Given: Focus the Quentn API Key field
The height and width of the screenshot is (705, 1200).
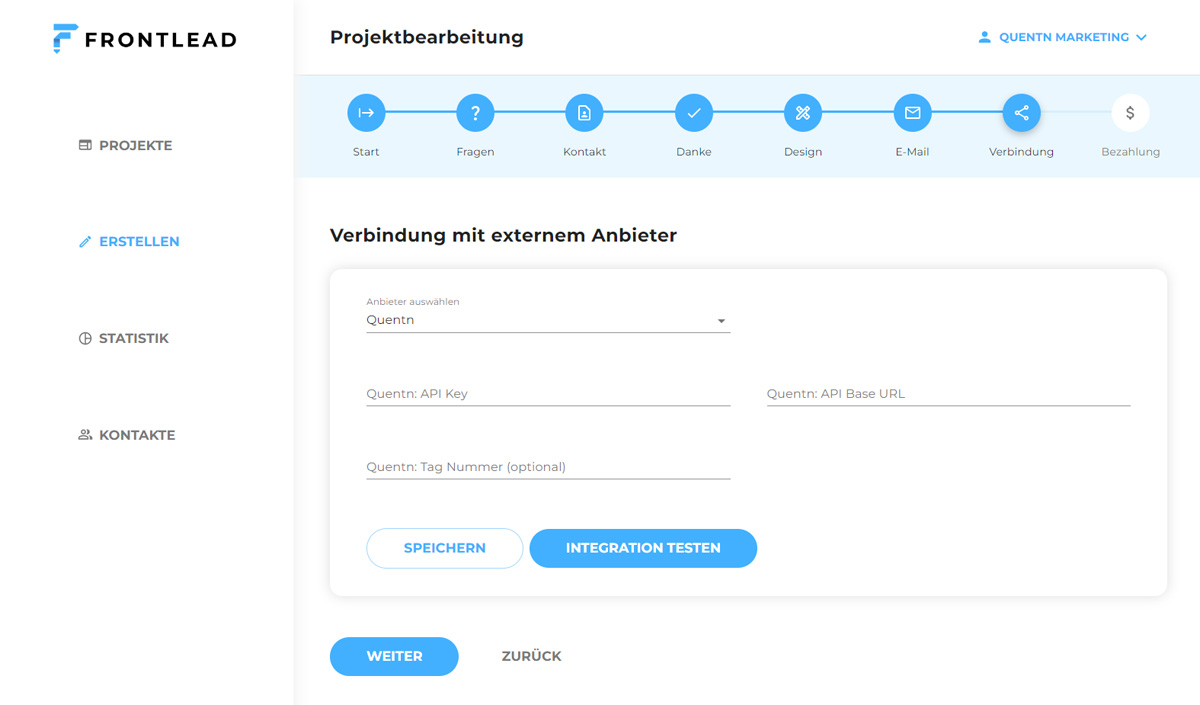Looking at the screenshot, I should (548, 394).
